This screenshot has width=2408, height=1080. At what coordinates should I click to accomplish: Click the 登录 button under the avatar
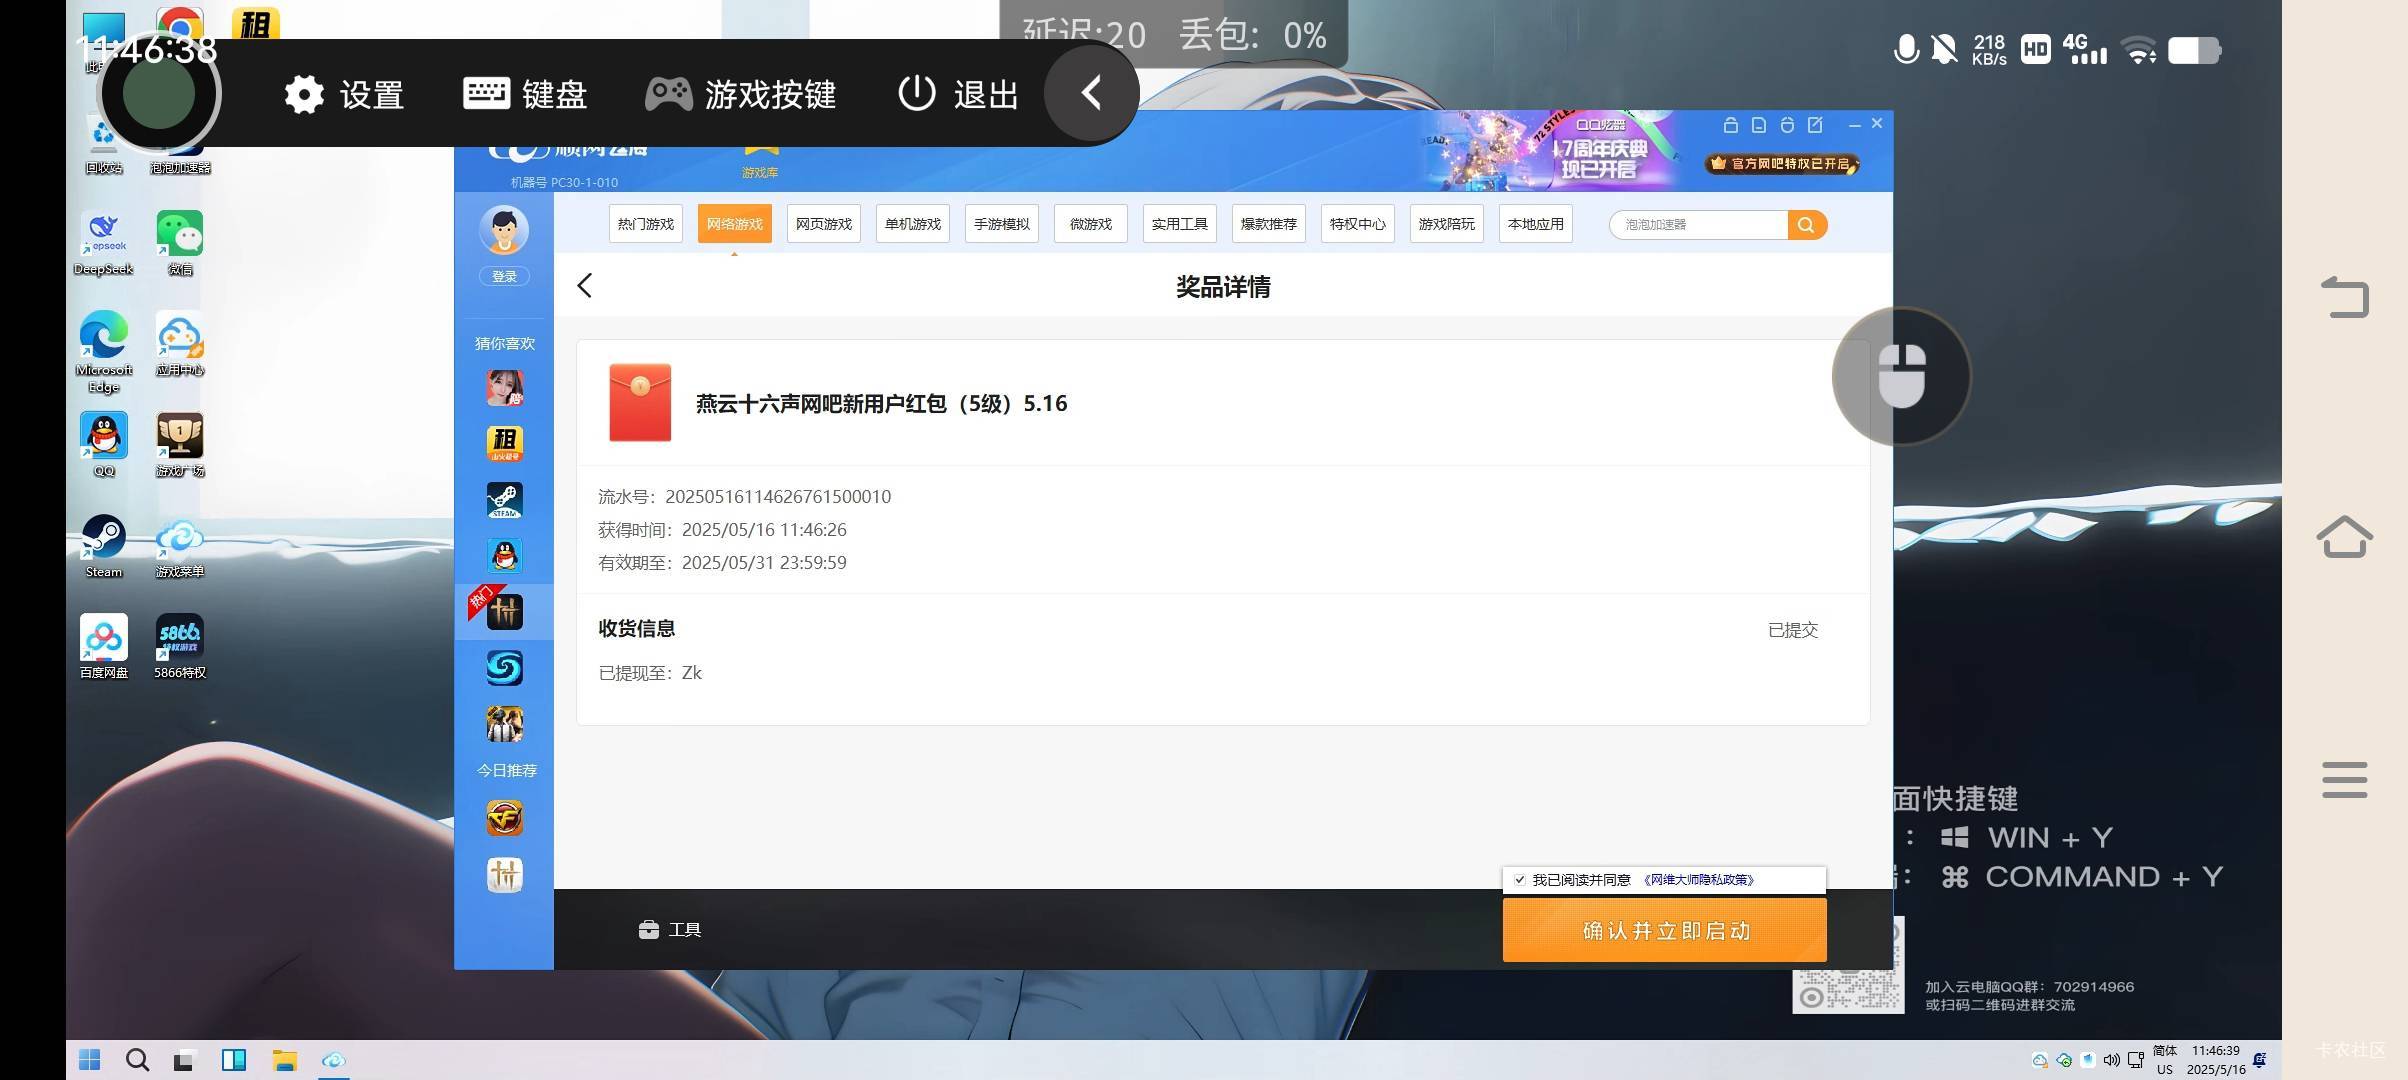(x=504, y=277)
